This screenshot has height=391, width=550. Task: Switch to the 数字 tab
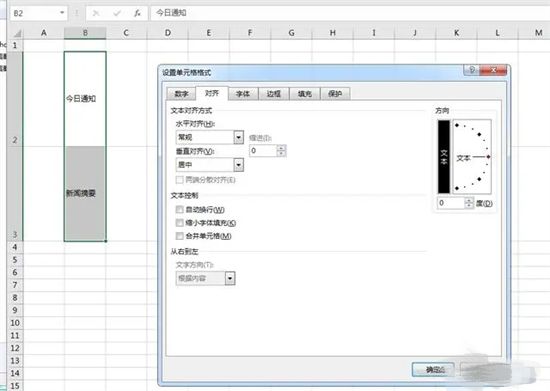[x=181, y=94]
